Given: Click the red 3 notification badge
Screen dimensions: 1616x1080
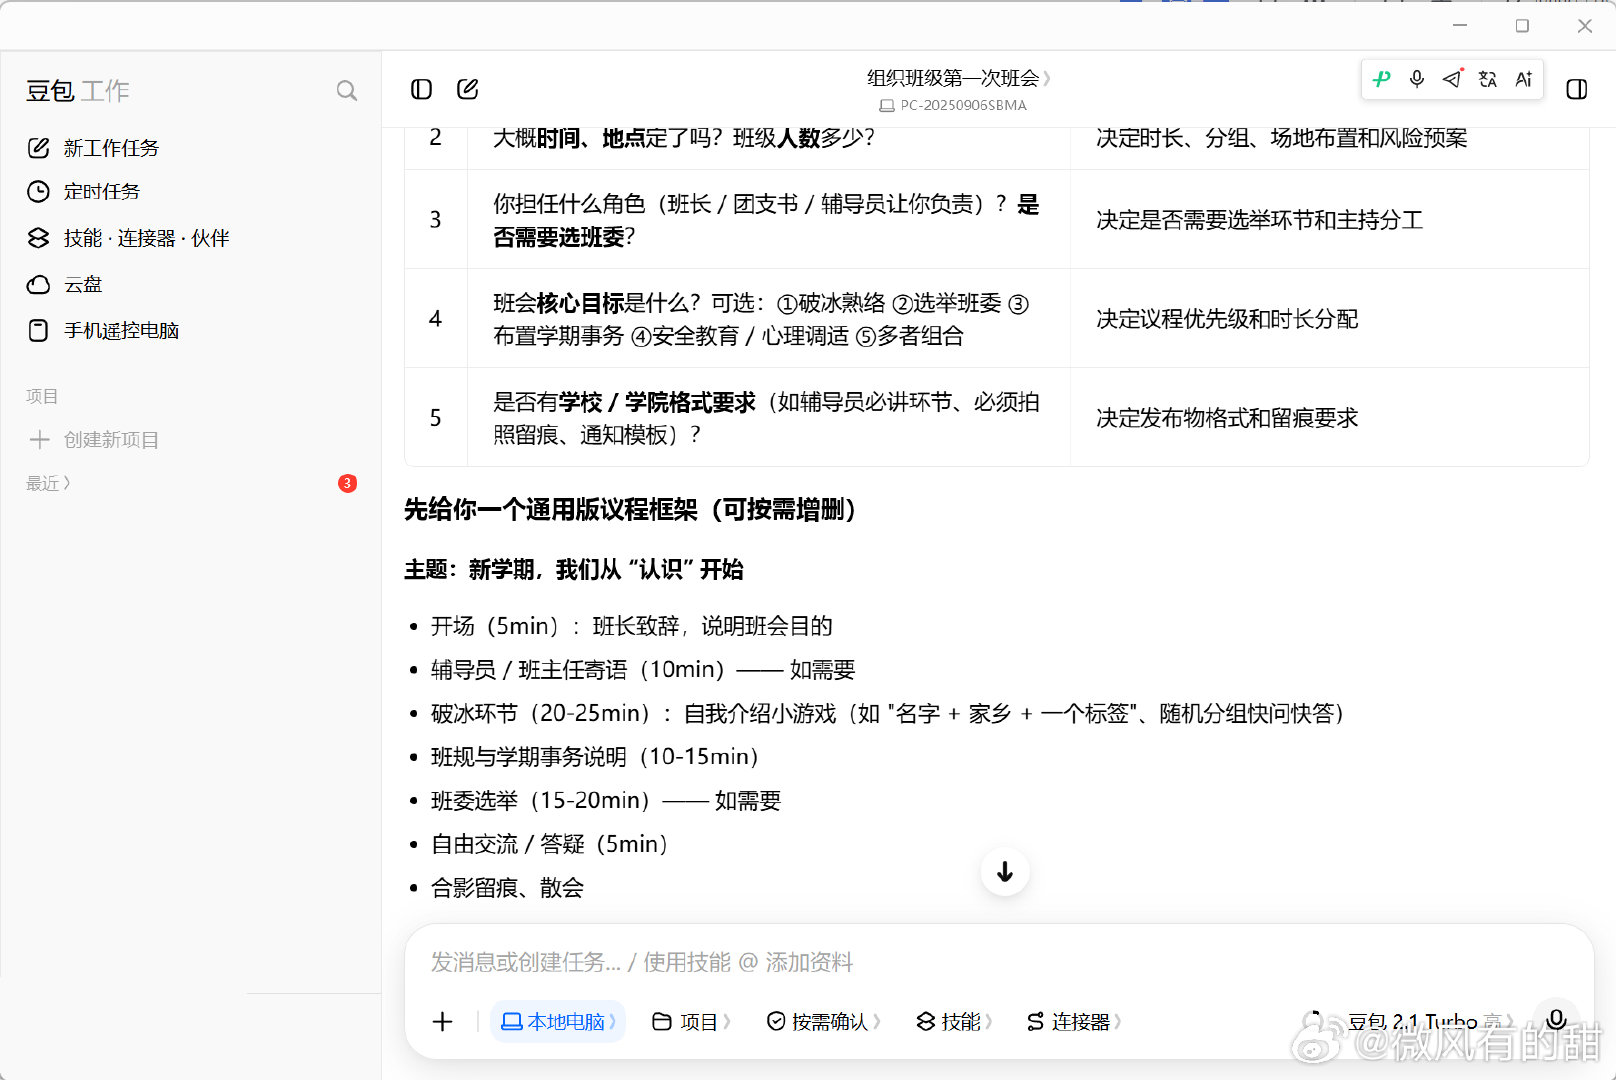Looking at the screenshot, I should pos(347,484).
